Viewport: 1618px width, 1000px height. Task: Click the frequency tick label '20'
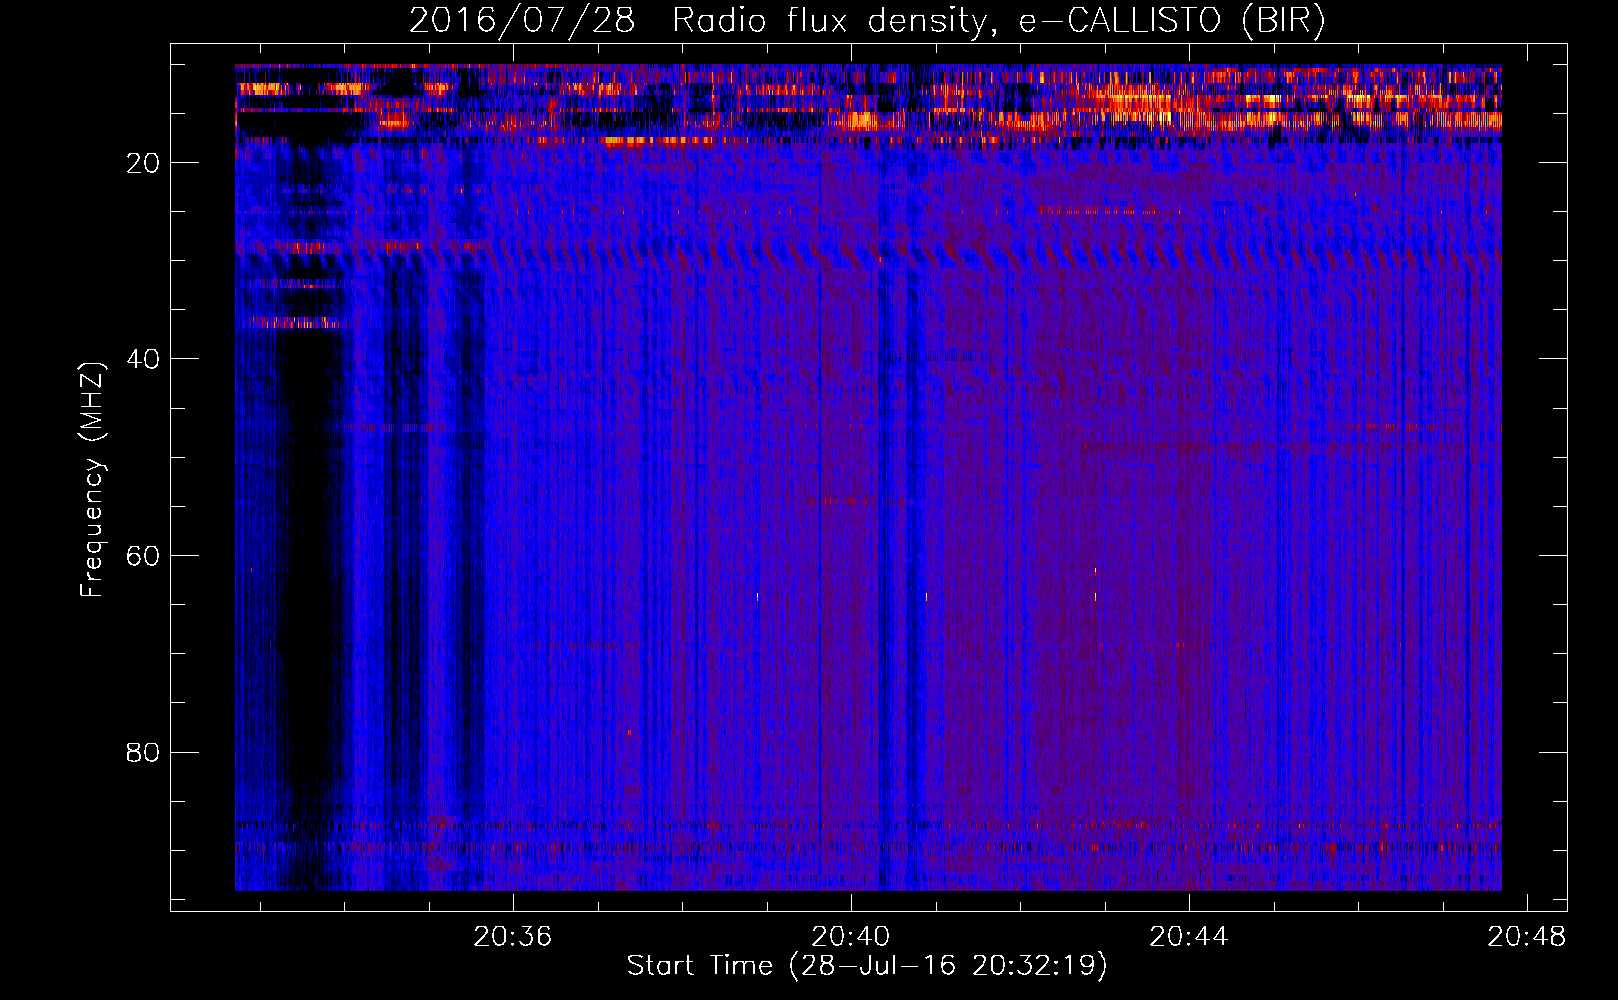click(x=143, y=163)
